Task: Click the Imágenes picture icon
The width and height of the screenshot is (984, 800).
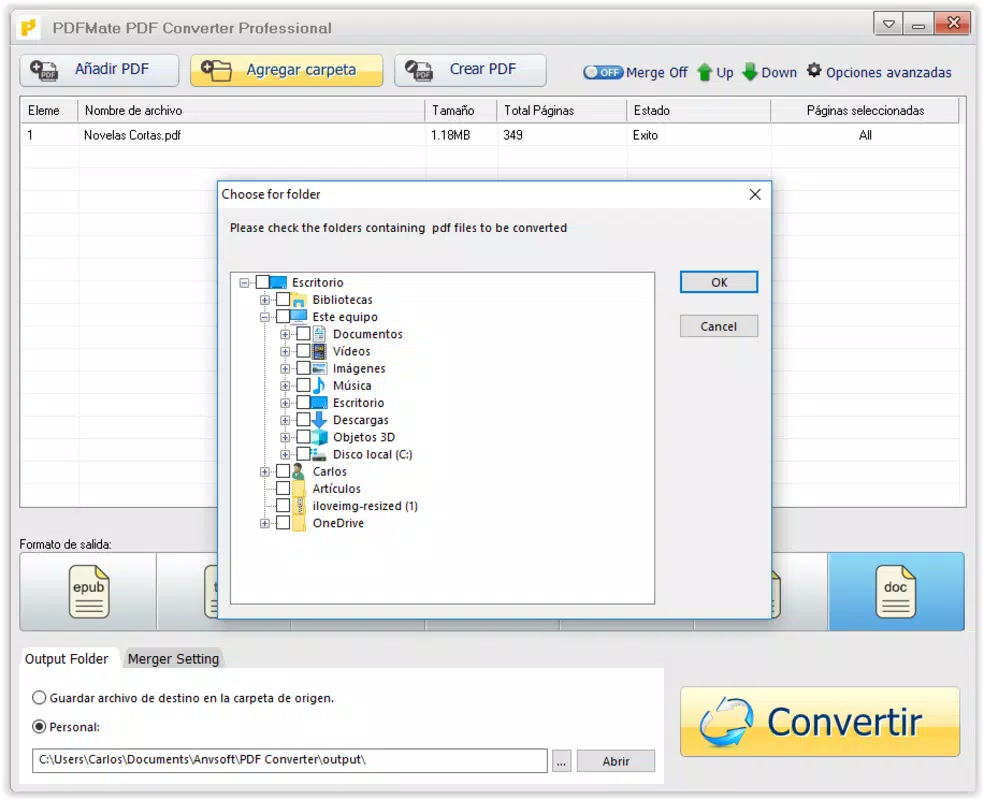Action: (x=319, y=368)
